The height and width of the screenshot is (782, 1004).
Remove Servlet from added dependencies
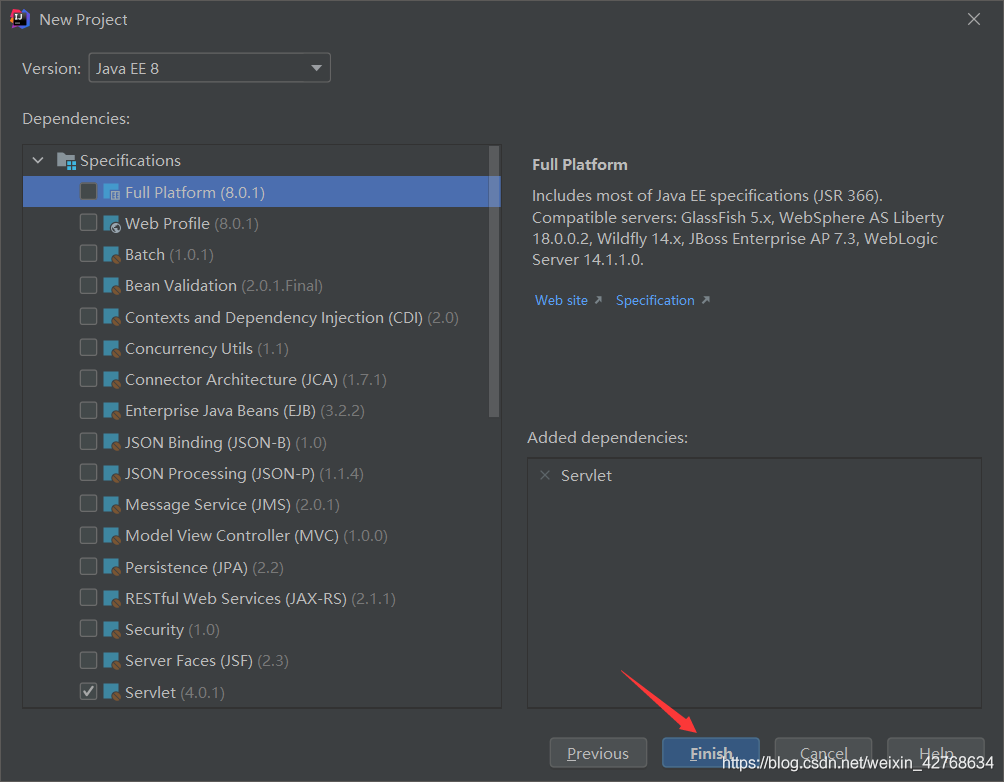[545, 475]
